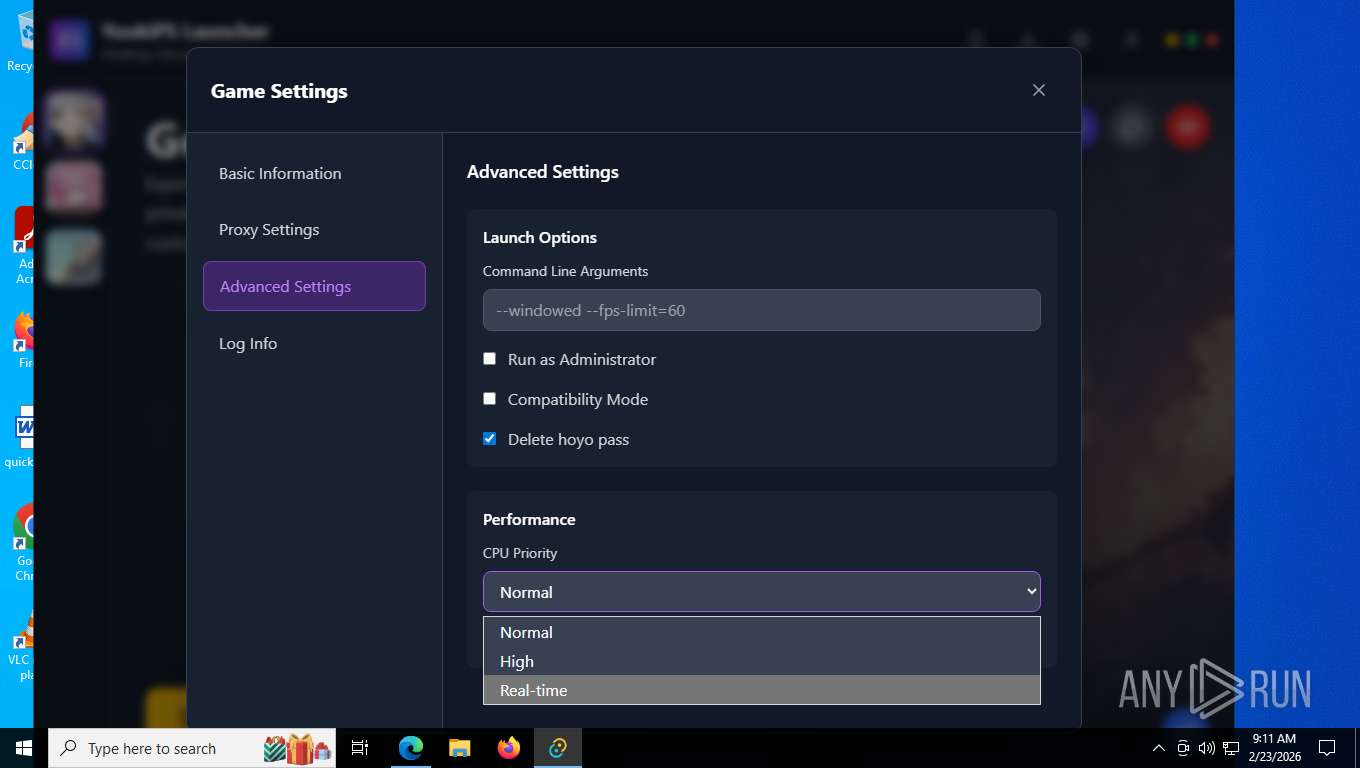Open File Explorer from the taskbar

tap(459, 748)
